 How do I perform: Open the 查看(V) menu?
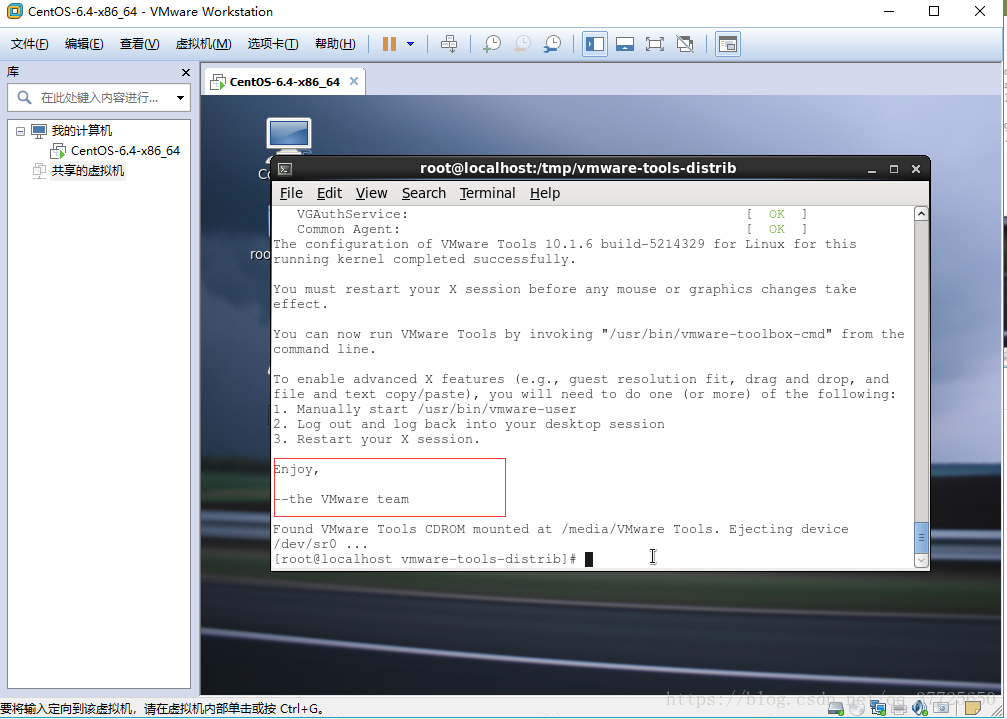pyautogui.click(x=139, y=44)
